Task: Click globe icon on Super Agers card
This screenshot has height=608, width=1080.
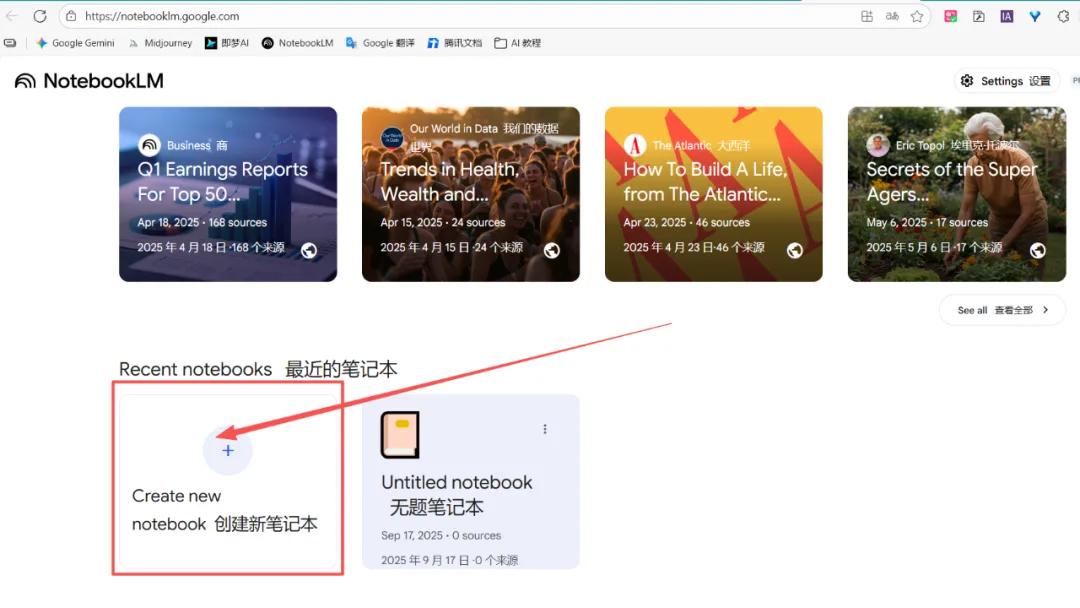Action: 1038,251
